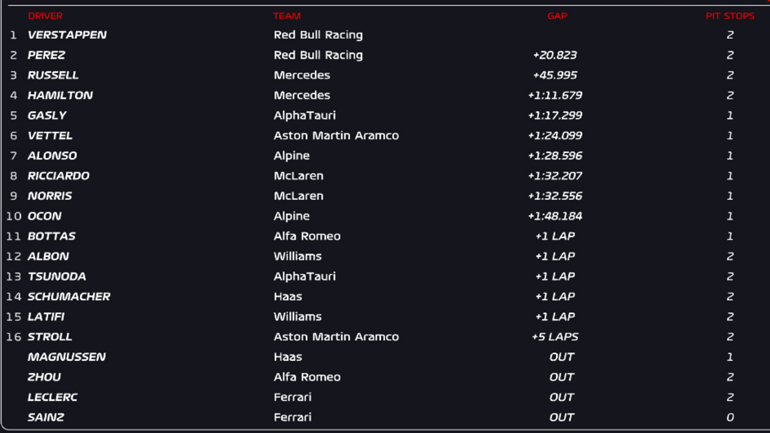Sort by the GAP column header

557,16
